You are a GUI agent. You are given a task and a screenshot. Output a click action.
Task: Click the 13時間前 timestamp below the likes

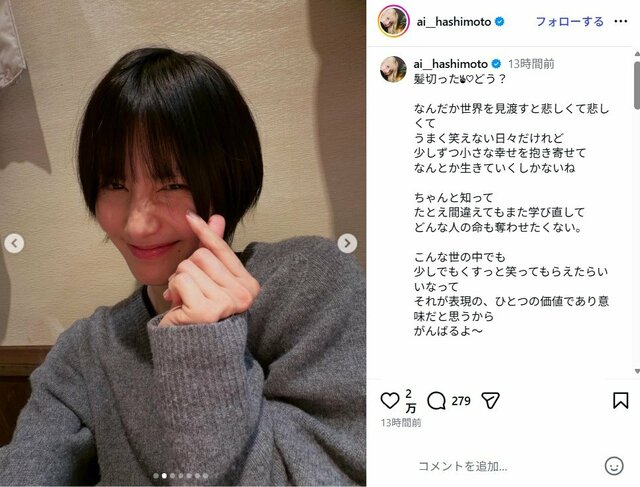pos(401,423)
